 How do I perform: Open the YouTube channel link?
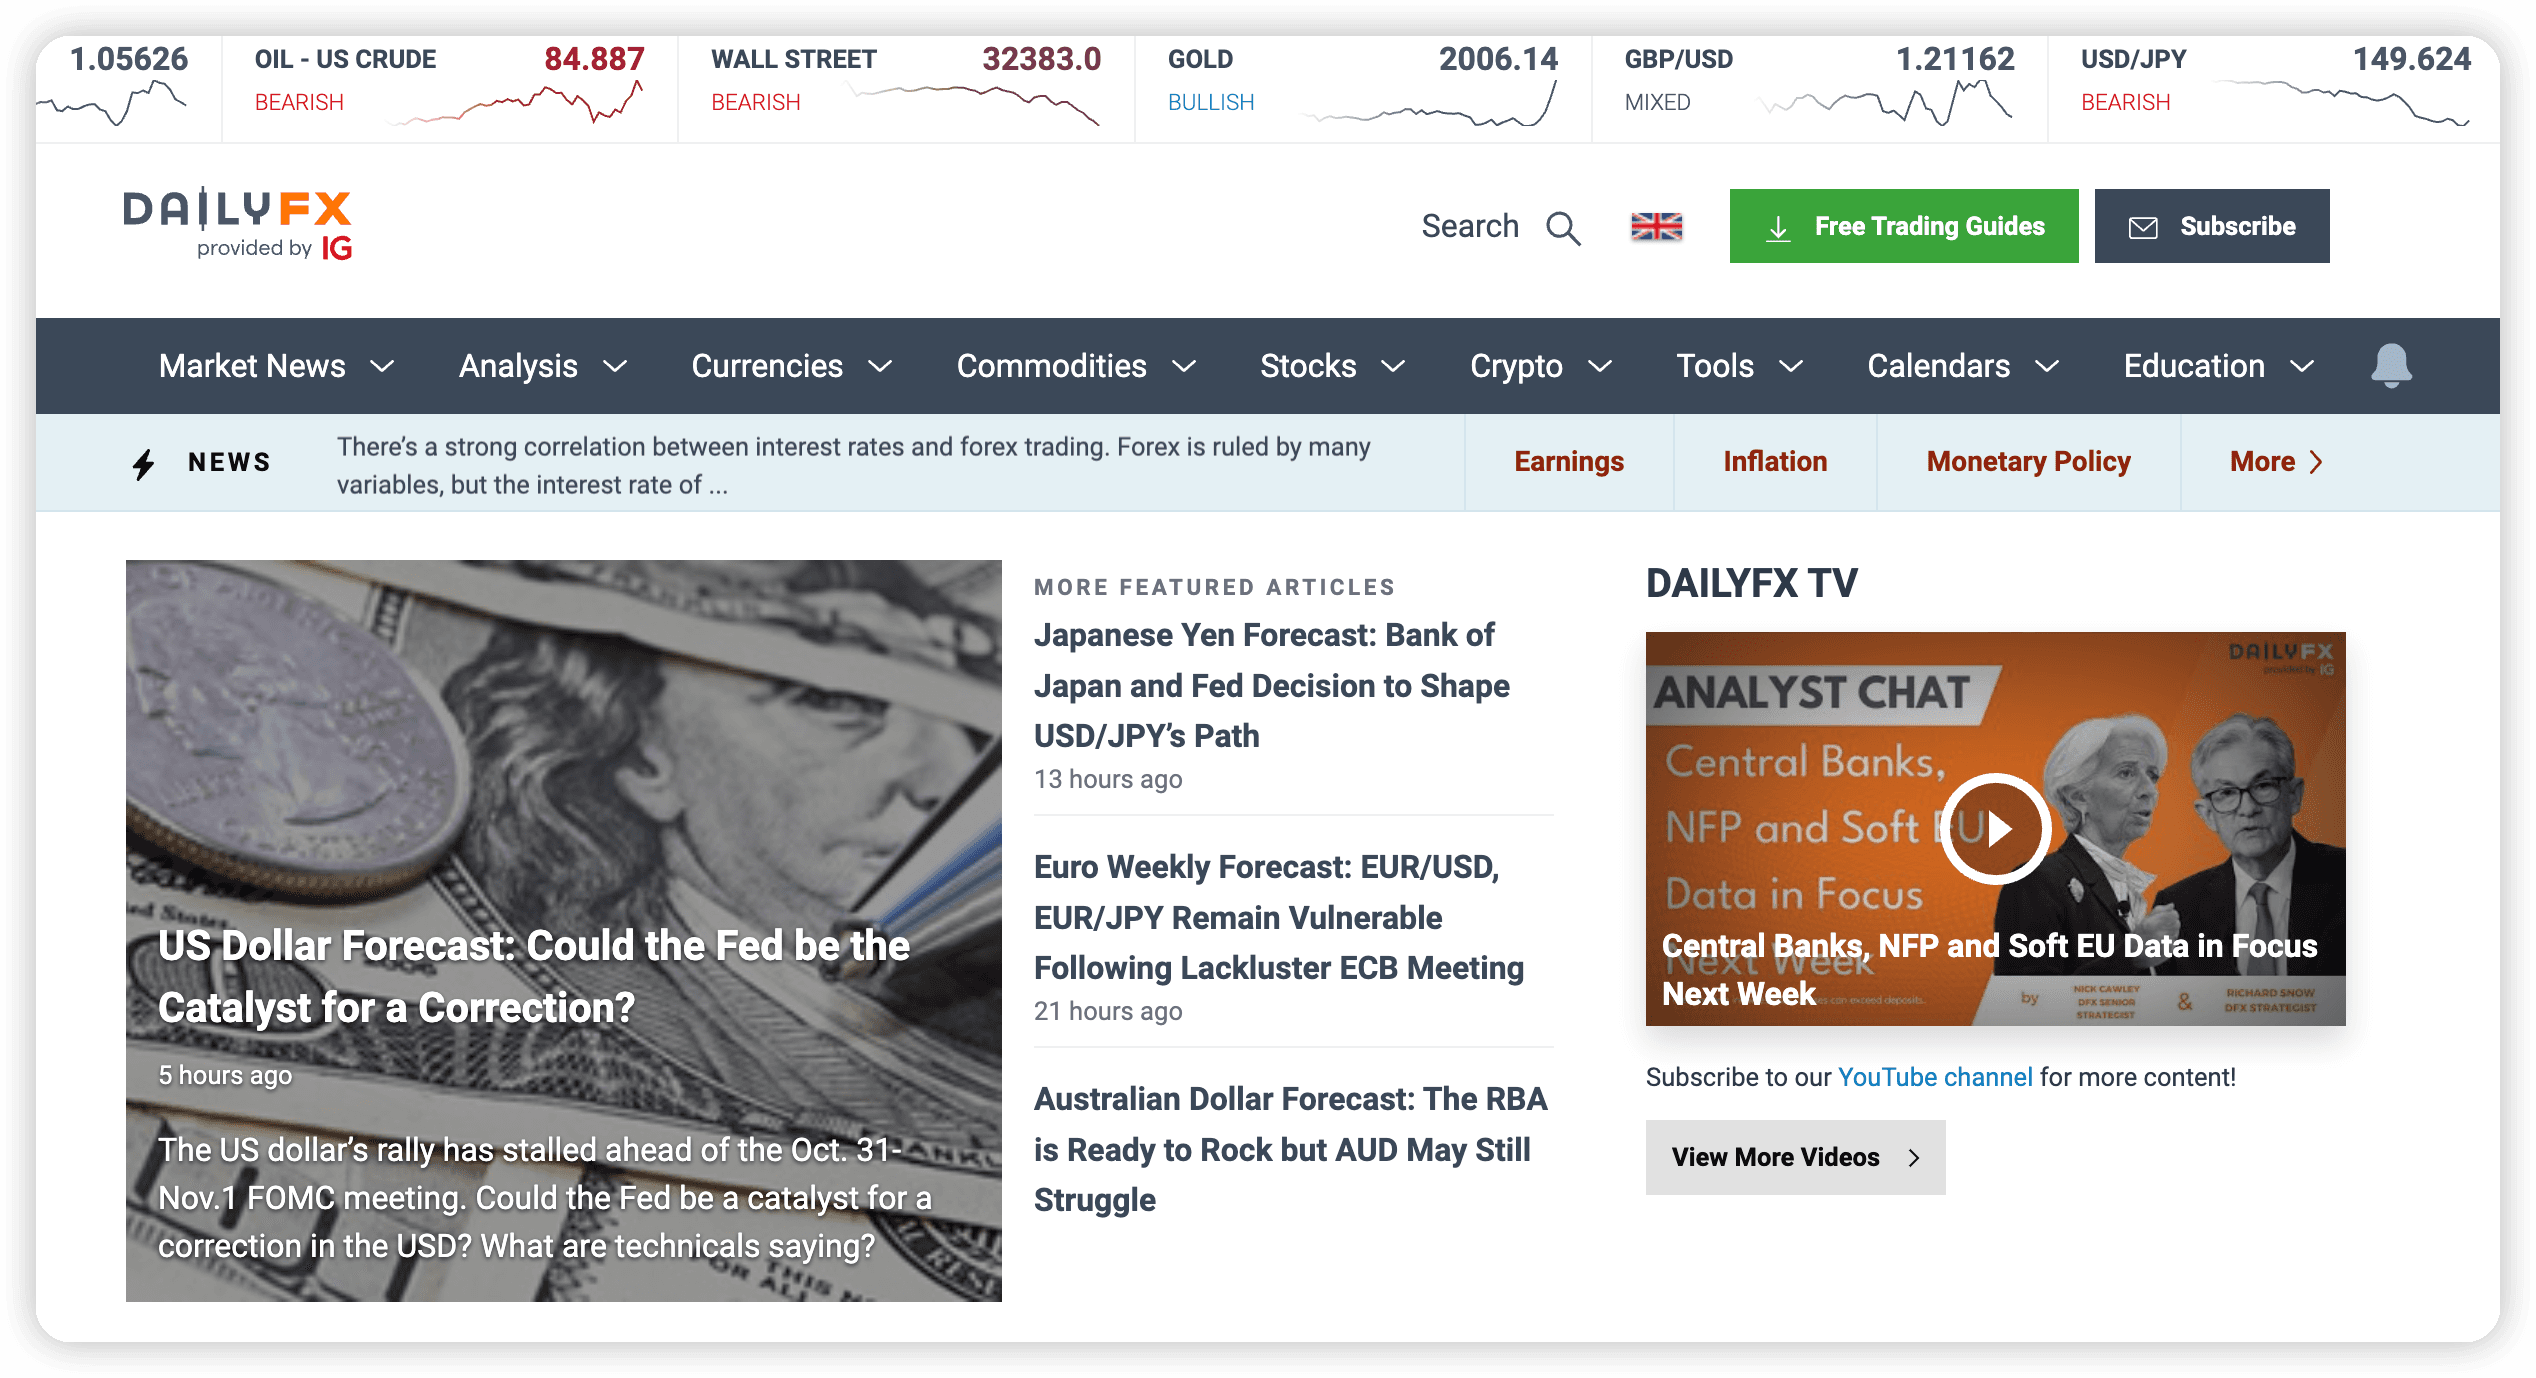pyautogui.click(x=1935, y=1077)
